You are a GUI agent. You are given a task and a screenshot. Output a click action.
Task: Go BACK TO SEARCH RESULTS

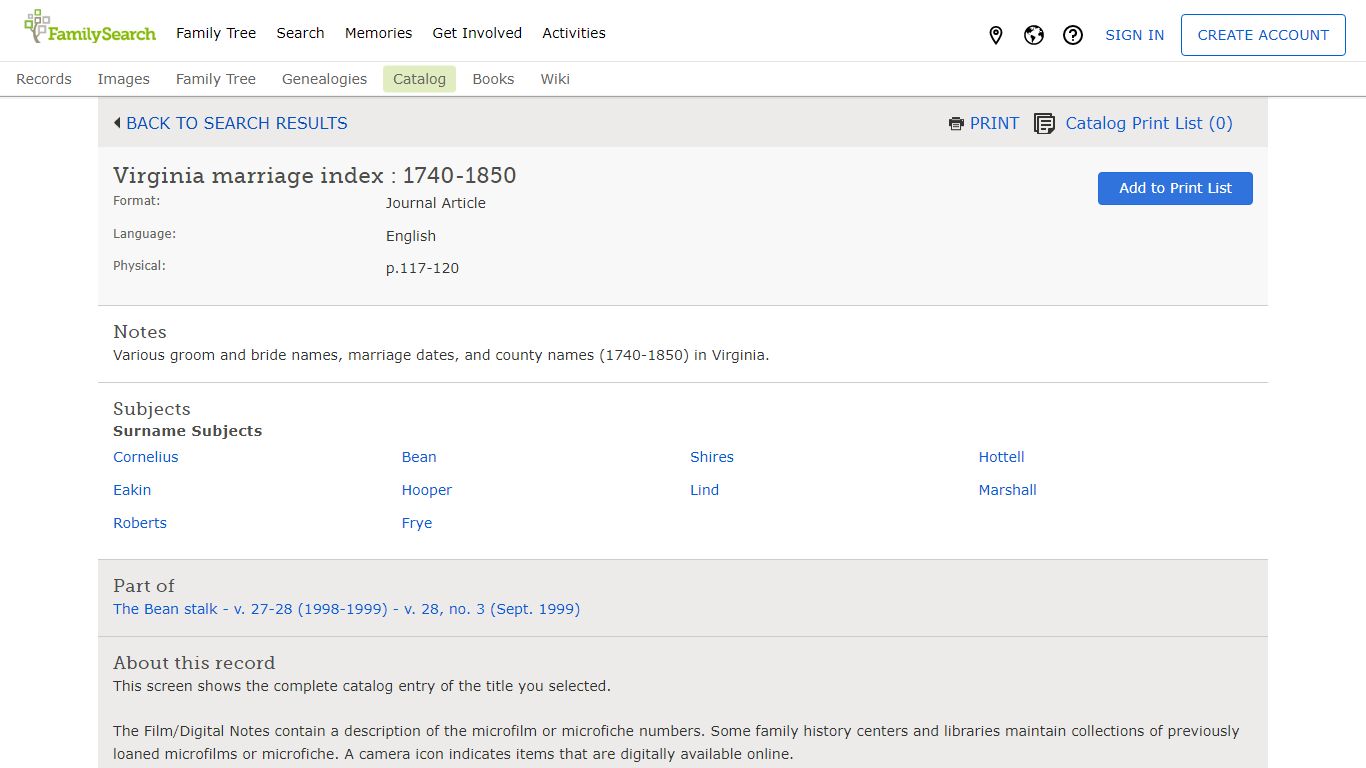(237, 123)
